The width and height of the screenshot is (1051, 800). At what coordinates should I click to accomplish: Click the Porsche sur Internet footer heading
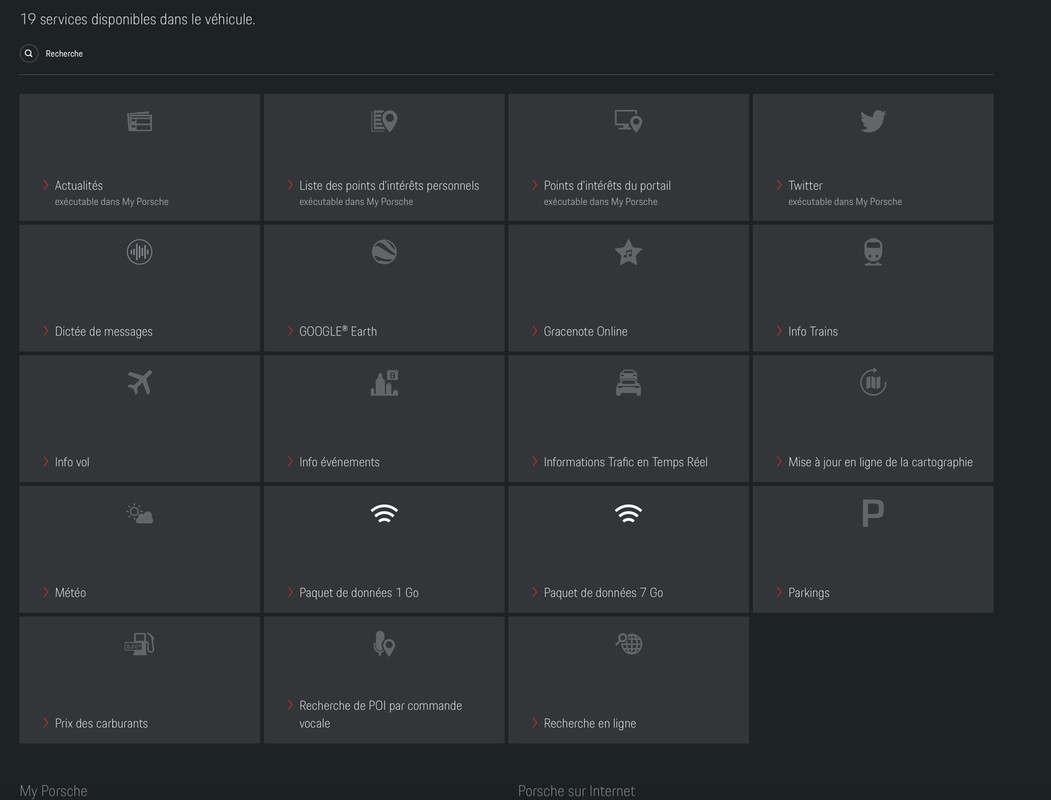point(576,791)
